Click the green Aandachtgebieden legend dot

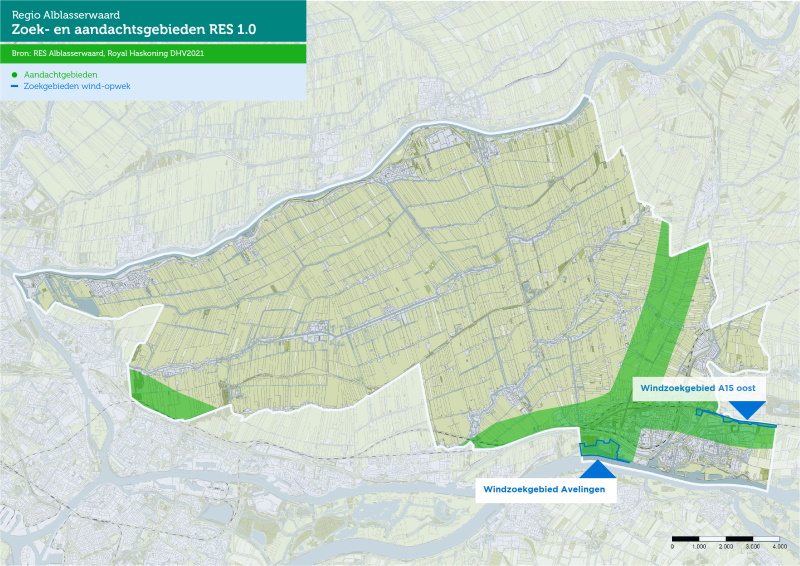15,74
